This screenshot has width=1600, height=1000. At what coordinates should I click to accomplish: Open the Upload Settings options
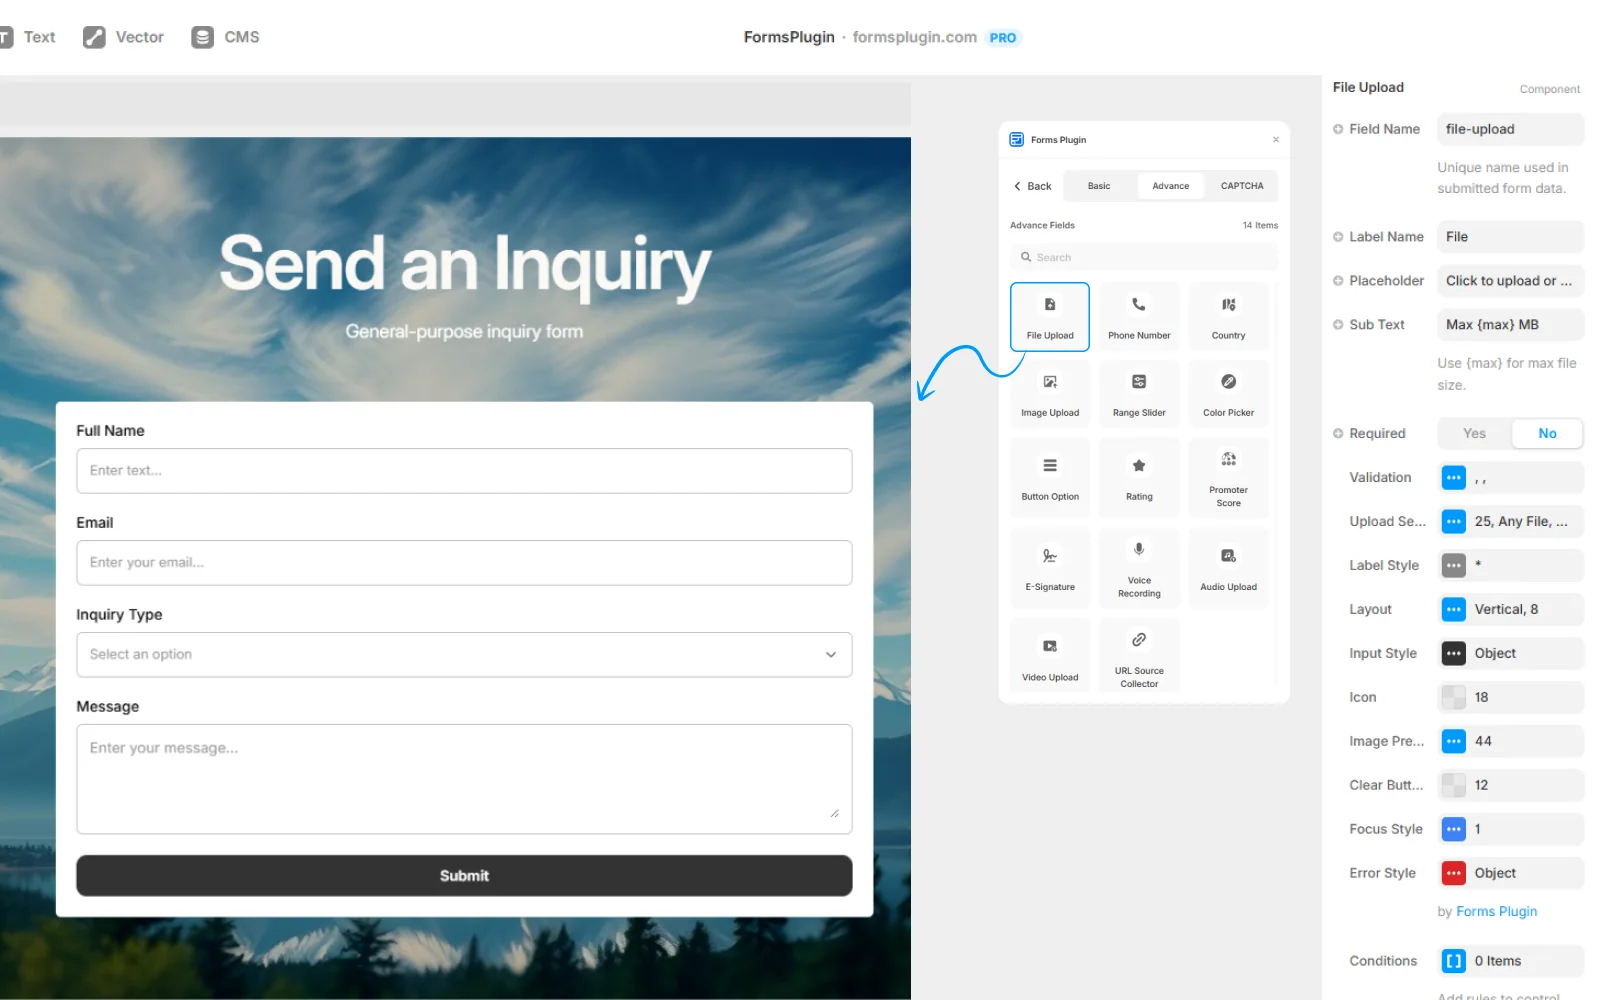click(x=1453, y=521)
